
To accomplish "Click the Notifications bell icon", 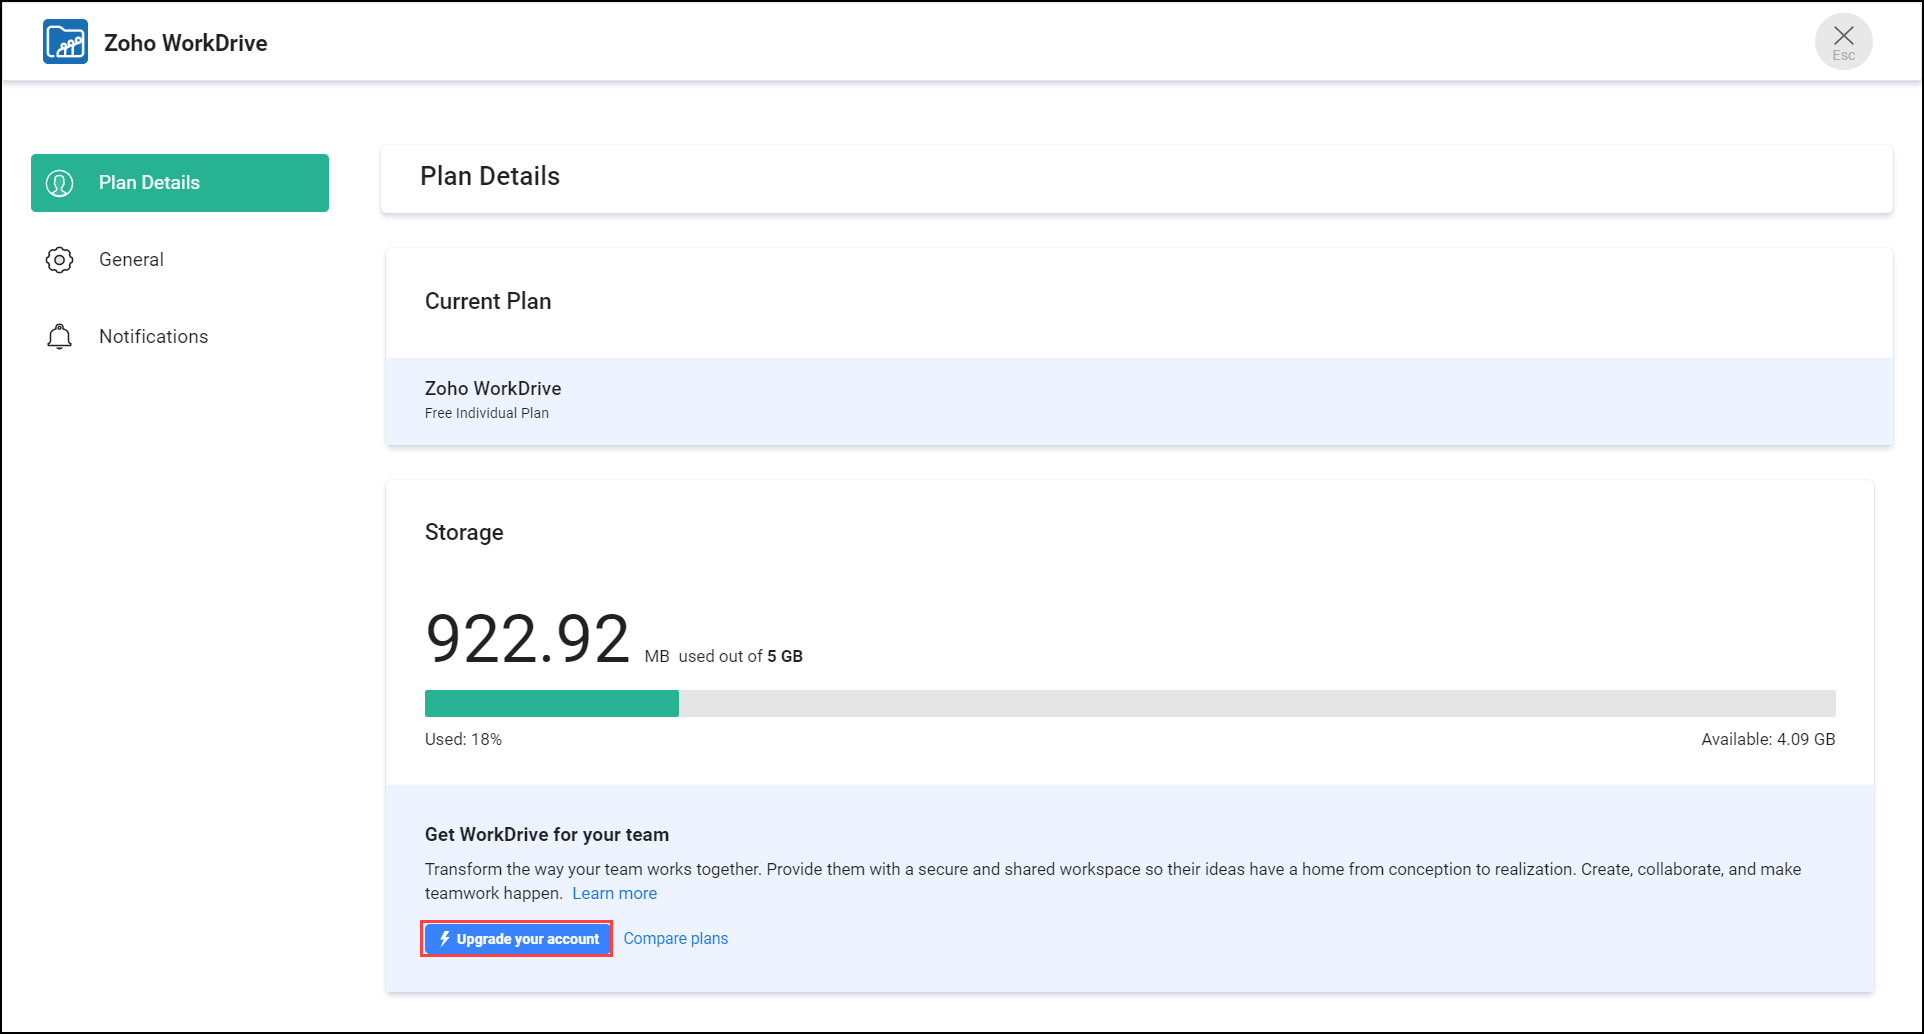I will [x=60, y=337].
